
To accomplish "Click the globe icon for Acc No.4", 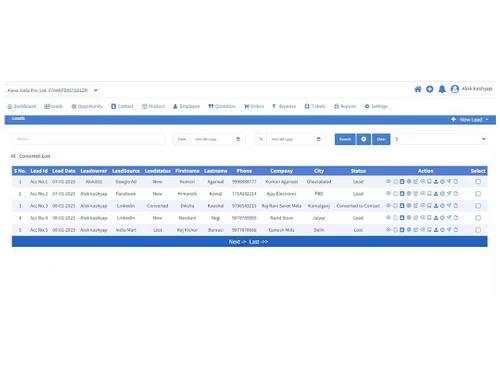I will tap(409, 218).
